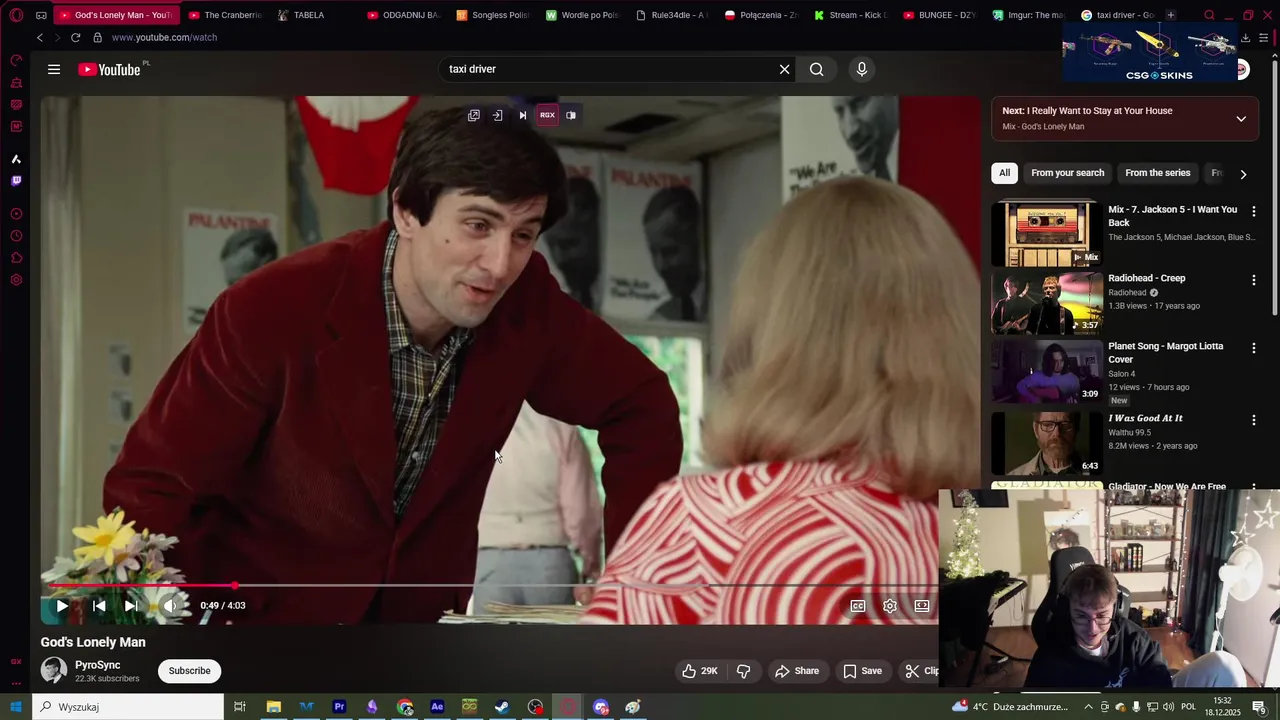Screen dimensions: 1280x720
Task: Open the Twitch icon in Opera sidebar
Action: (x=16, y=181)
